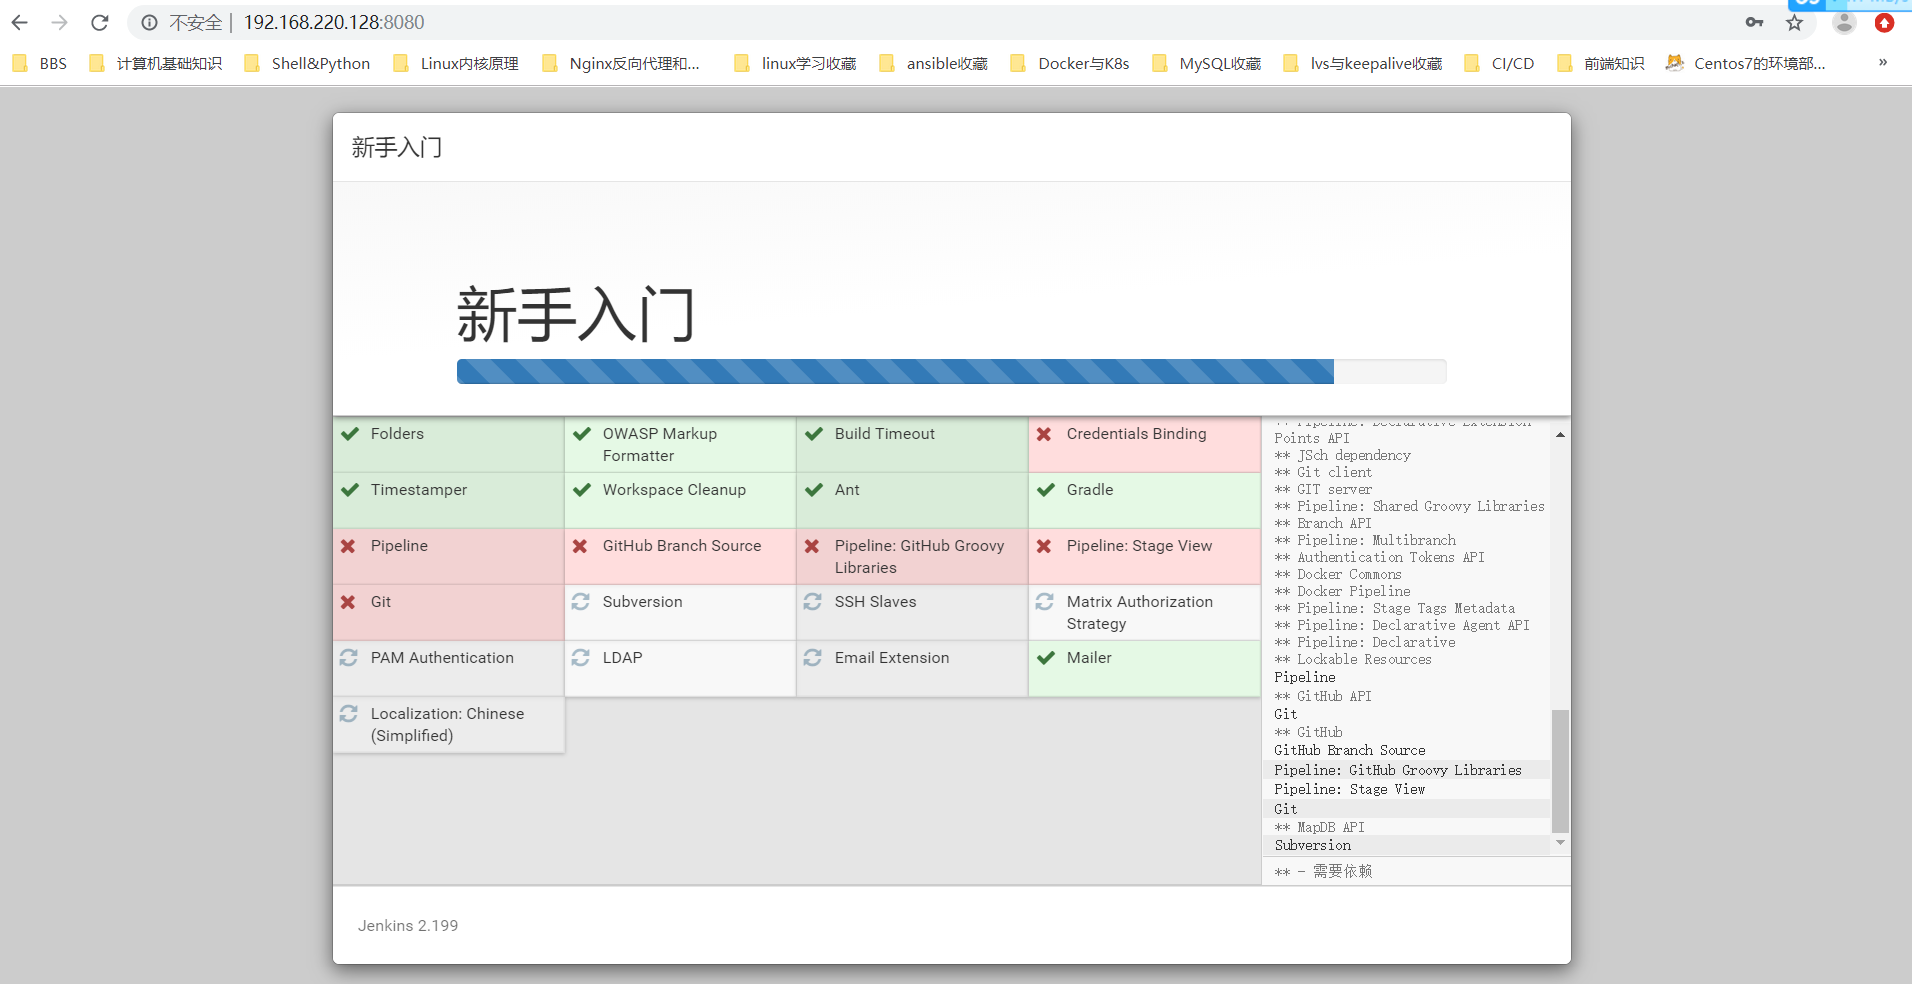Image resolution: width=1912 pixels, height=984 pixels.
Task: Reload the page with the refresh icon
Action: pos(99,22)
